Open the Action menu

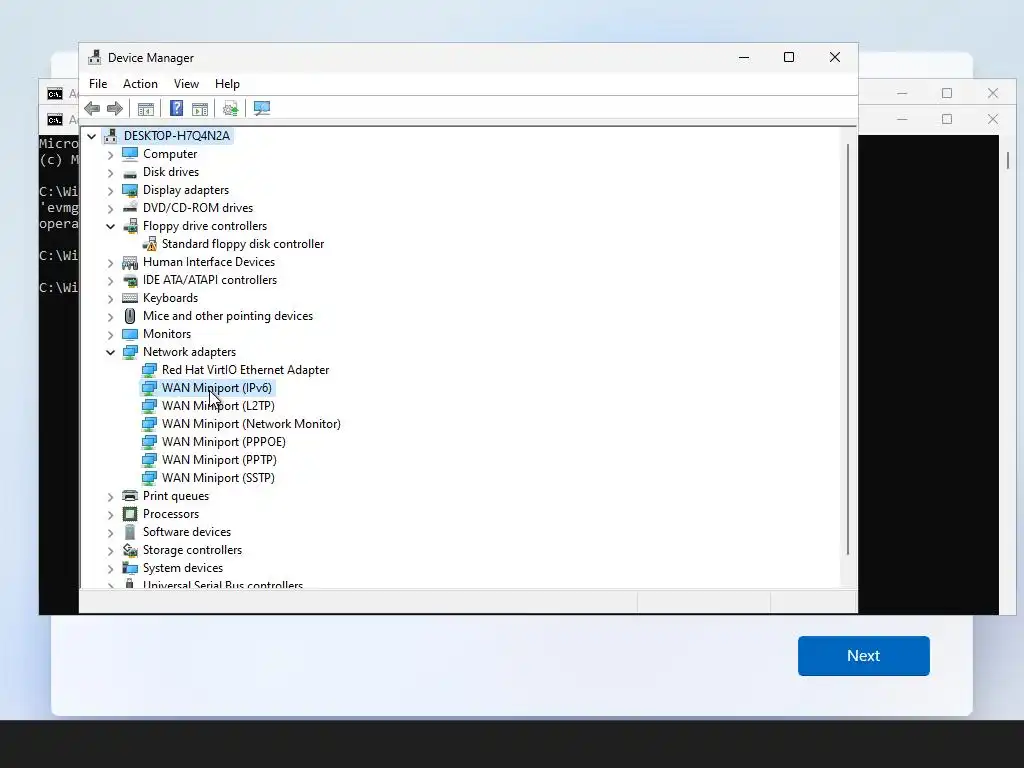[x=140, y=84]
